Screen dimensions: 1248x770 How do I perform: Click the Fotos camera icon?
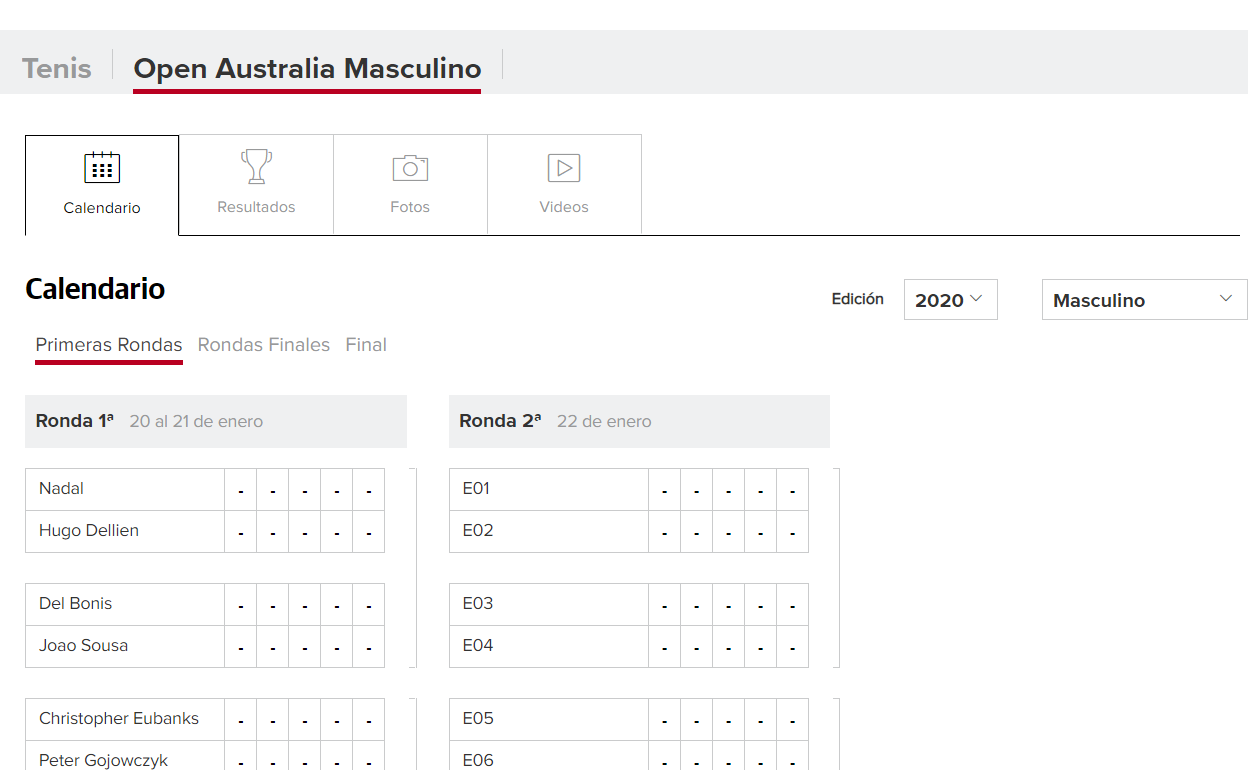tap(410, 168)
